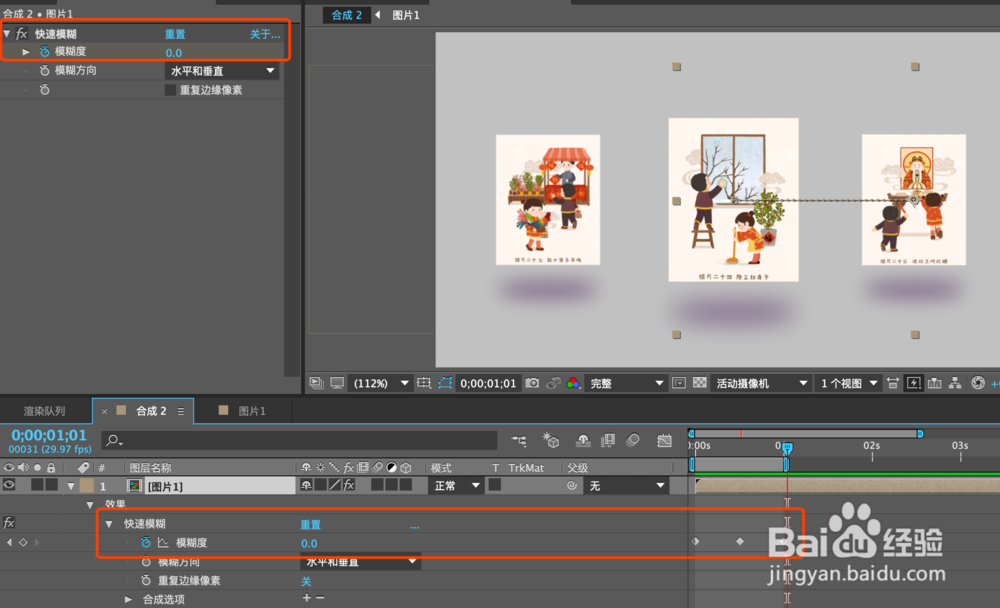Click the current time 0;00;01;01 in timeline
Viewport: 1000px width, 608px height.
[x=49, y=435]
